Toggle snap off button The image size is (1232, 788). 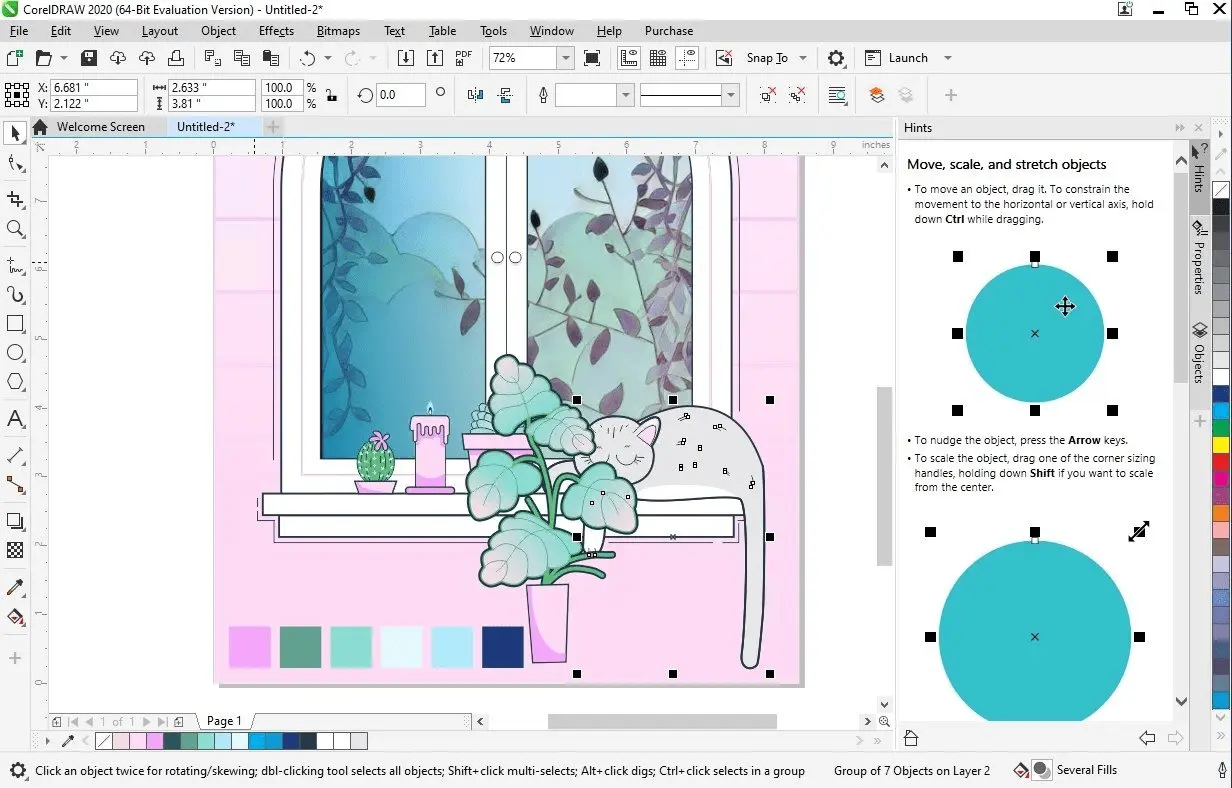click(x=724, y=58)
